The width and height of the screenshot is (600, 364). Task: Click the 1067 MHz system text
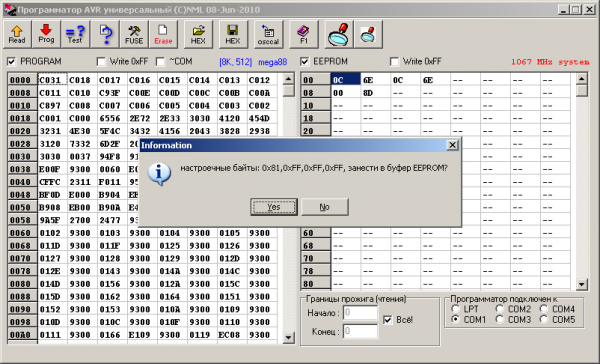click(x=550, y=62)
